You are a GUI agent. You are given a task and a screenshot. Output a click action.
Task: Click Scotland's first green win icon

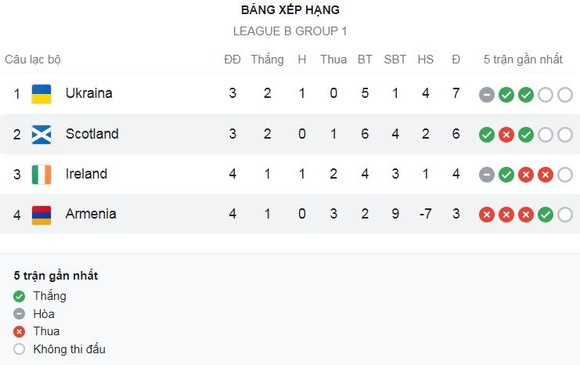tap(487, 135)
